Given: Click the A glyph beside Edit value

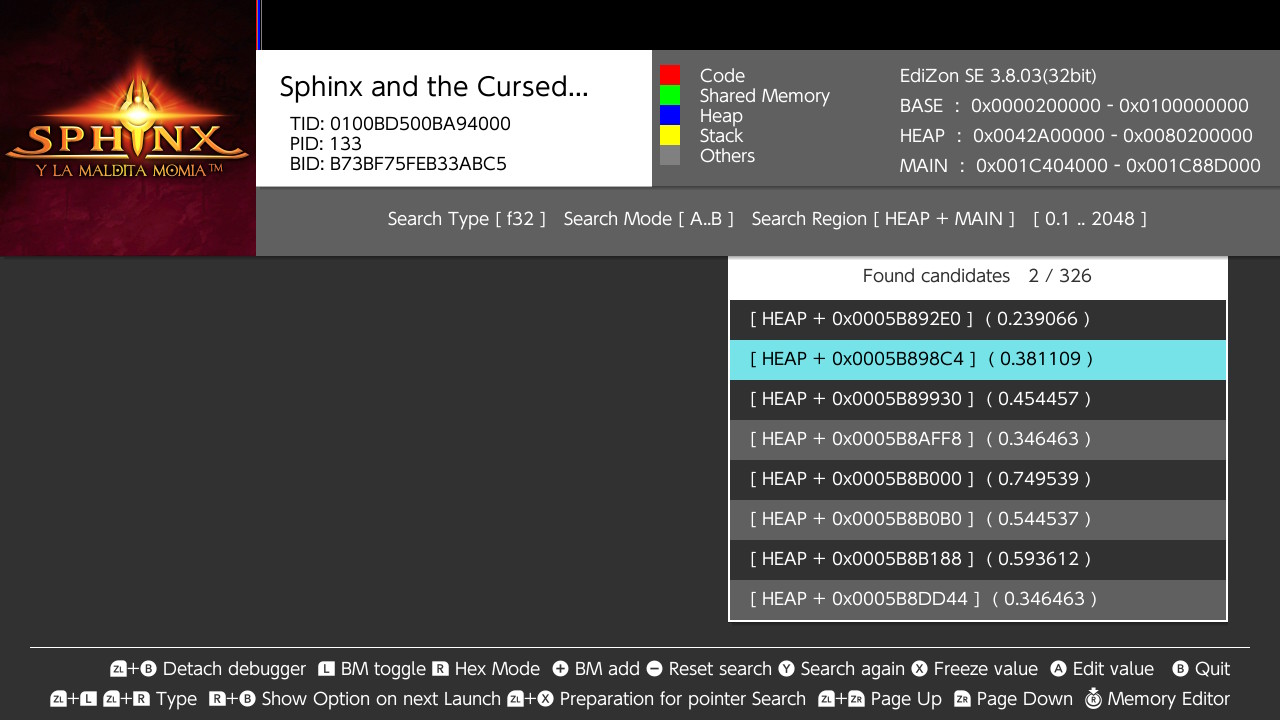Looking at the screenshot, I should (1058, 669).
